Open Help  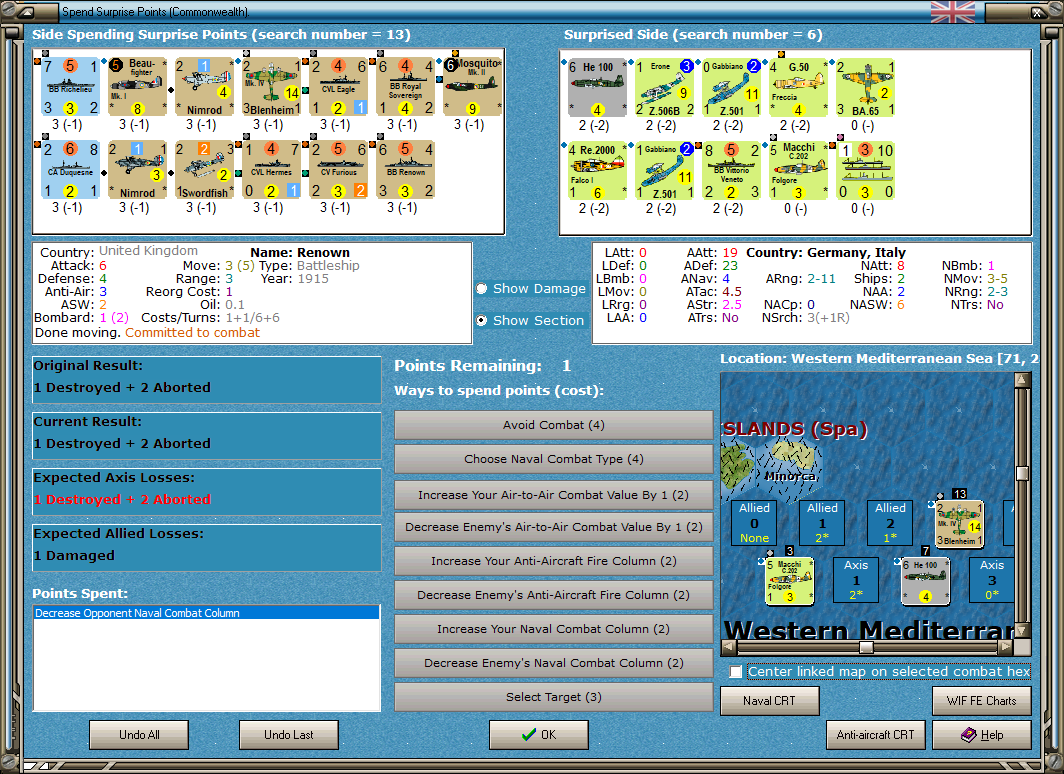(x=982, y=735)
